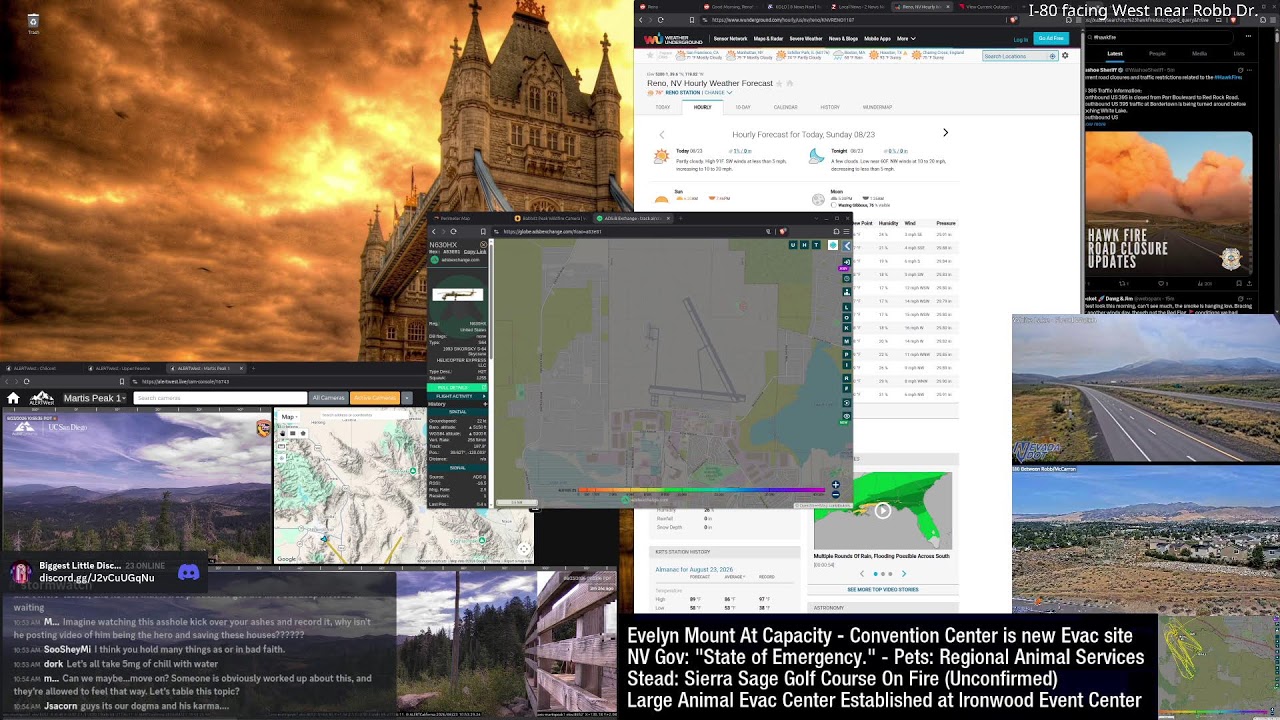Toggle the L button in ADS-B sidebar
This screenshot has height=720, width=1280.
coord(847,307)
